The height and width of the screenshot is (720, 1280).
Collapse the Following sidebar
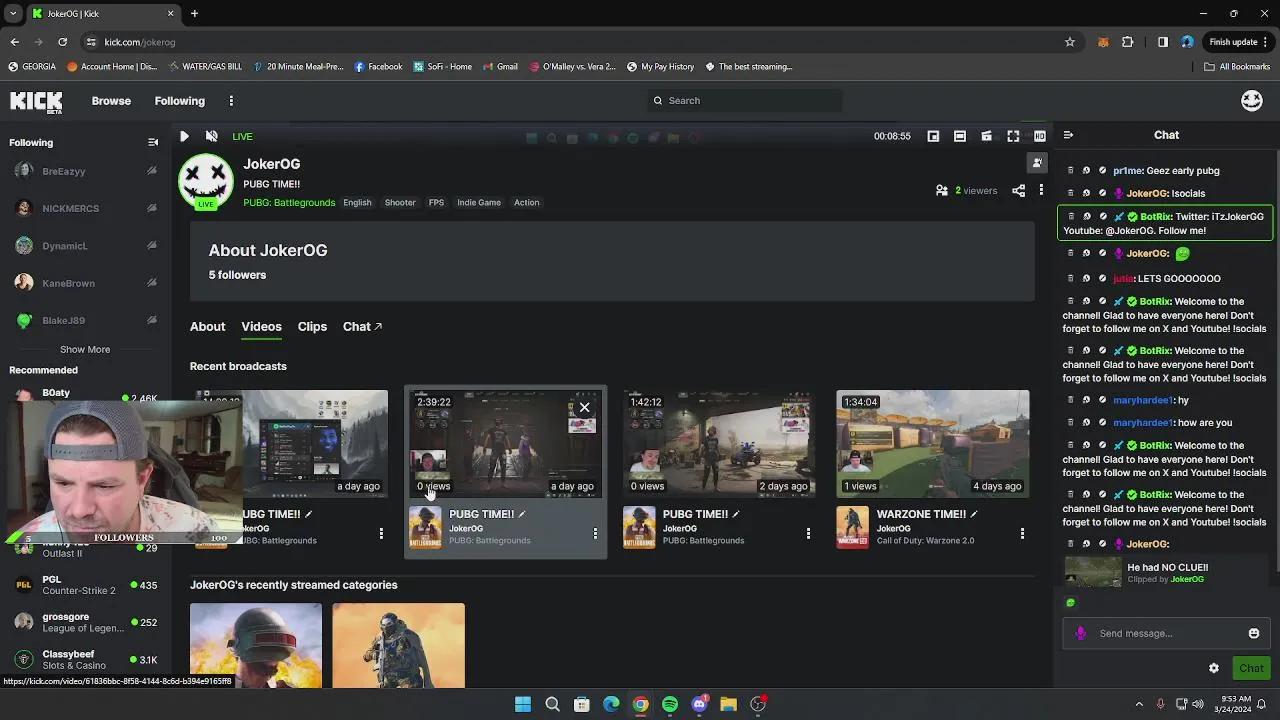[x=153, y=142]
